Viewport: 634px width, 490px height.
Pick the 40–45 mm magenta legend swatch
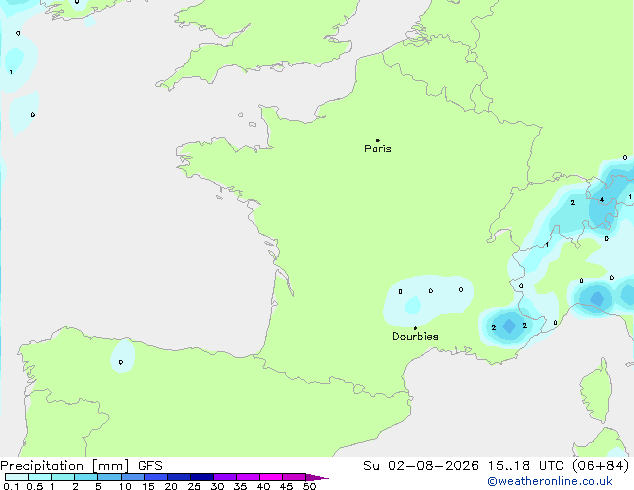pyautogui.click(x=271, y=477)
